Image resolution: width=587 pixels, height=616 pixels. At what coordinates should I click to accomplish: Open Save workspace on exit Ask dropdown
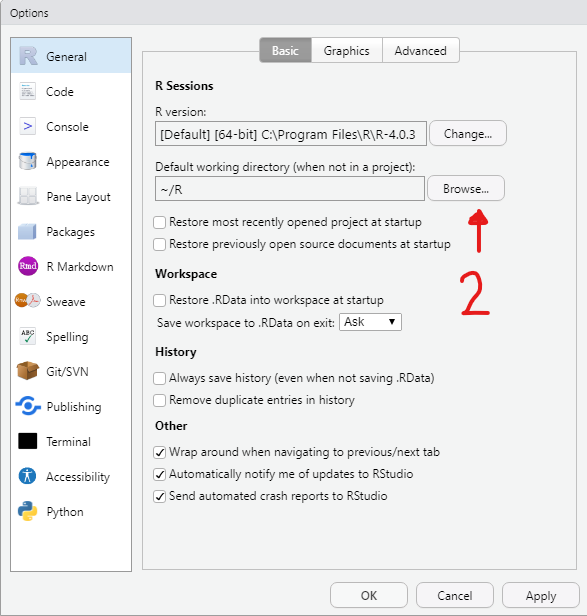(370, 322)
